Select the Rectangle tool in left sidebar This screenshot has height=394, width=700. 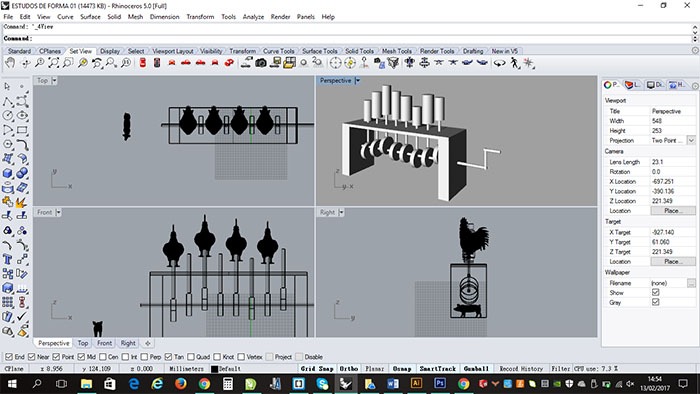tap(22, 130)
